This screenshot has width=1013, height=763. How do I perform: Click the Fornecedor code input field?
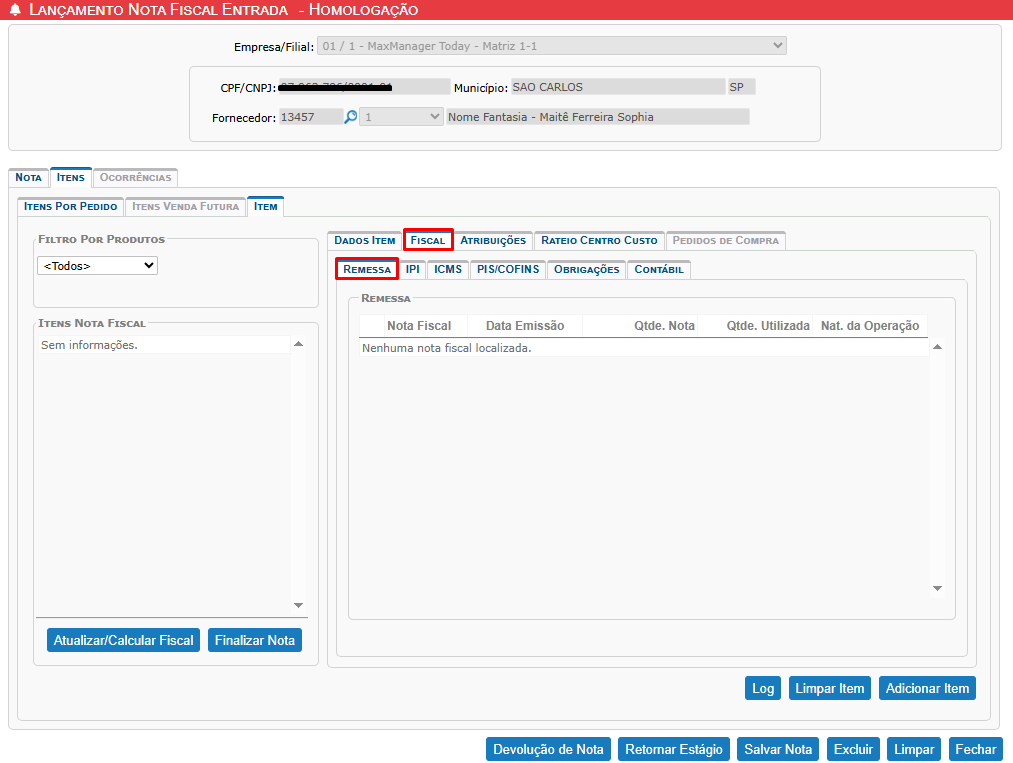click(310, 117)
